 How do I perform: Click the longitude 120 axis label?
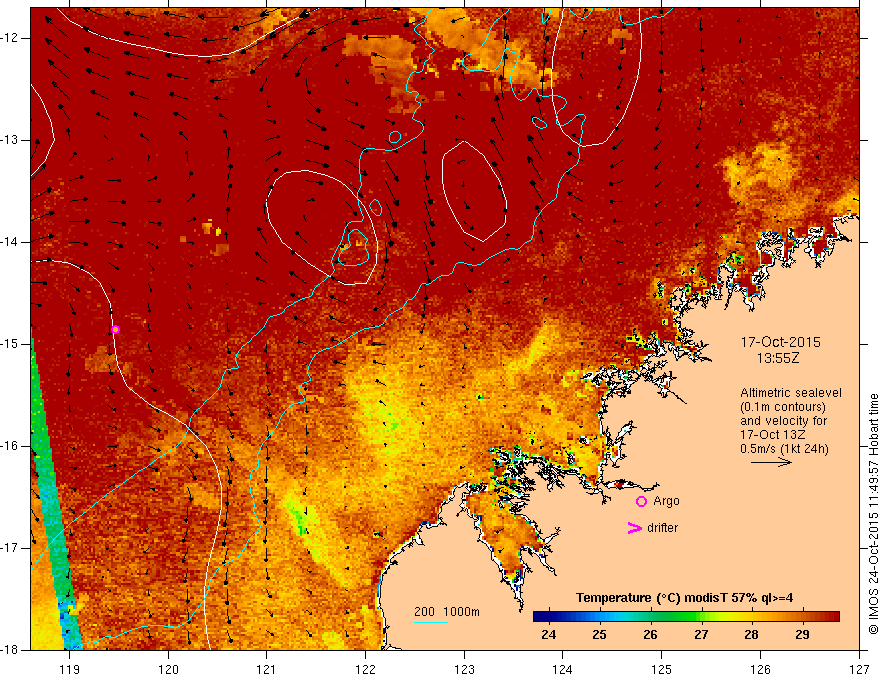tap(168, 669)
